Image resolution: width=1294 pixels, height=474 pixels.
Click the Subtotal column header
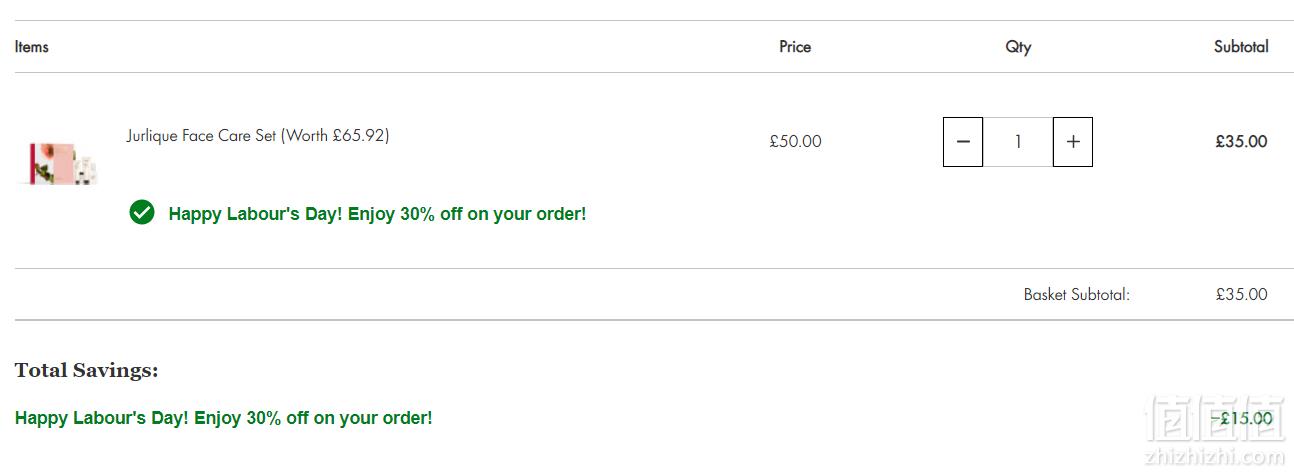tap(1241, 46)
